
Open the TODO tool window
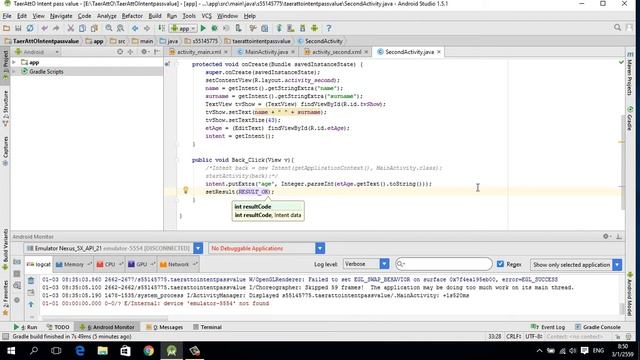(58, 327)
